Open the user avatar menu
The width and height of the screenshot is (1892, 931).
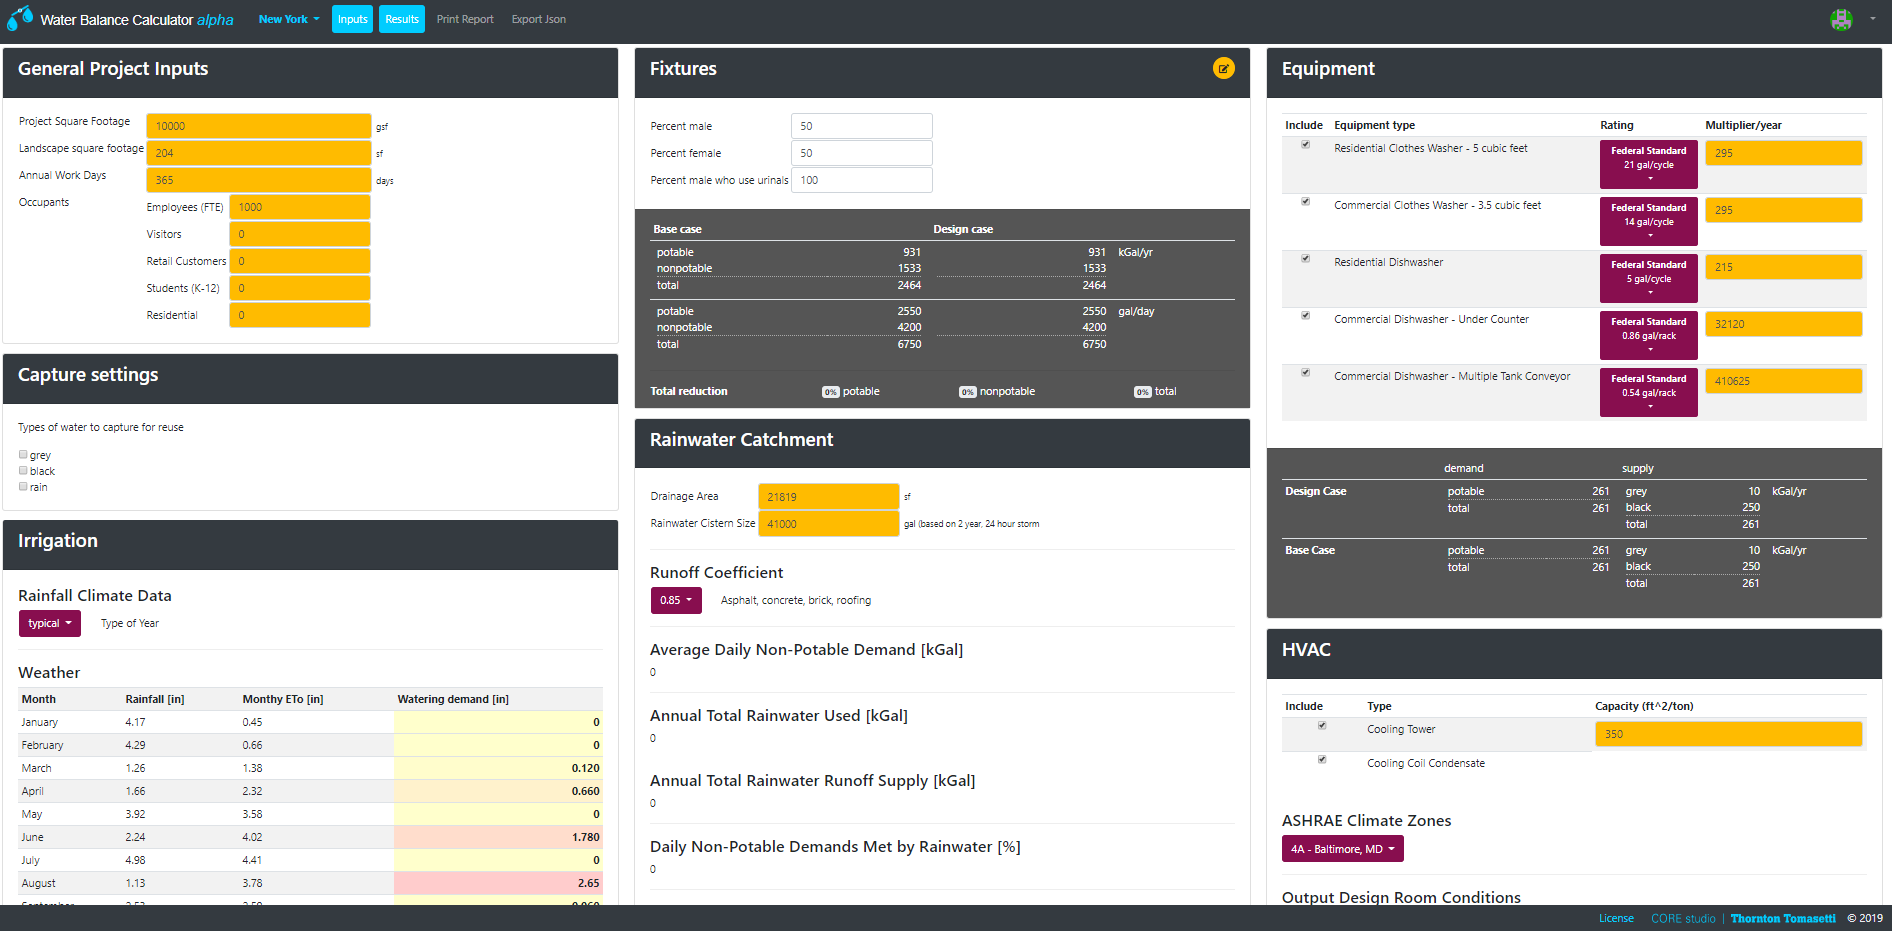click(1841, 19)
